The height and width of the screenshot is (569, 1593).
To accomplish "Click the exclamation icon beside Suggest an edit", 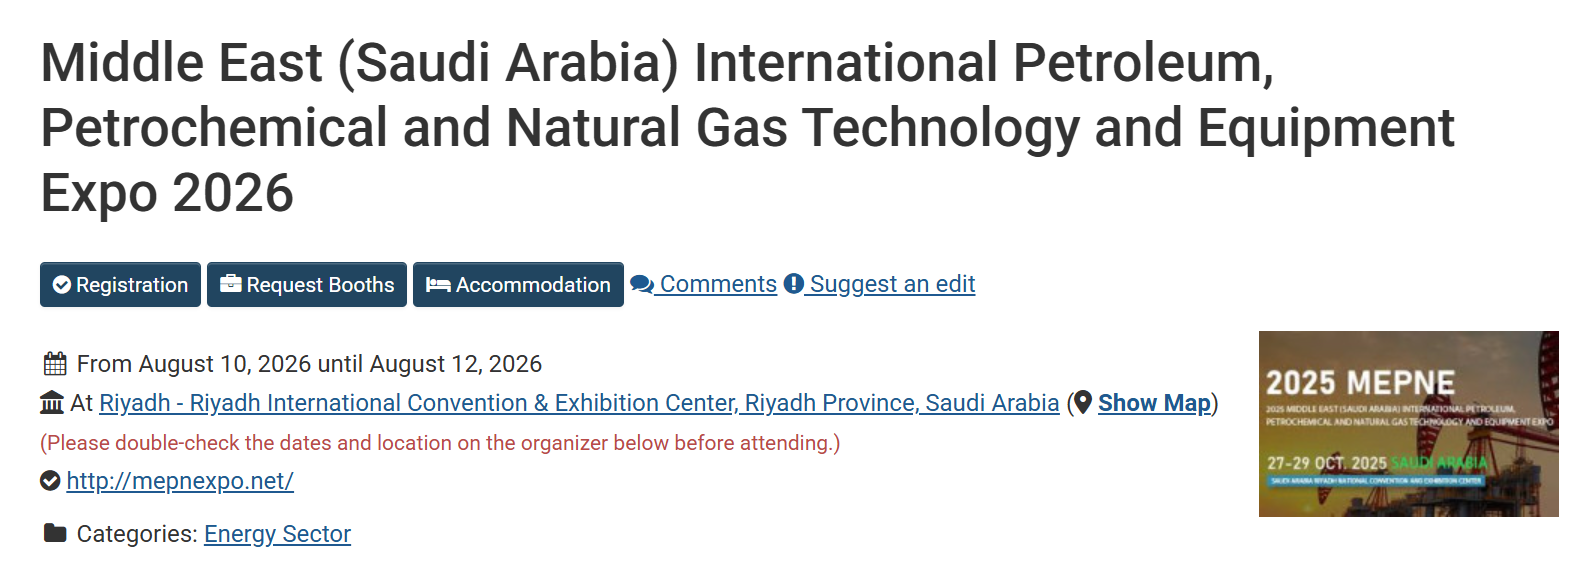I will (x=794, y=284).
